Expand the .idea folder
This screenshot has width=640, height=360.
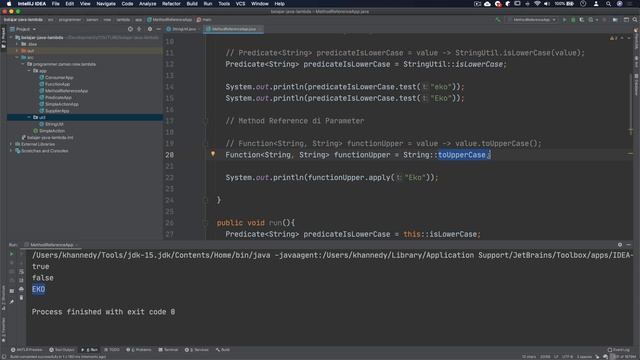click(x=18, y=44)
